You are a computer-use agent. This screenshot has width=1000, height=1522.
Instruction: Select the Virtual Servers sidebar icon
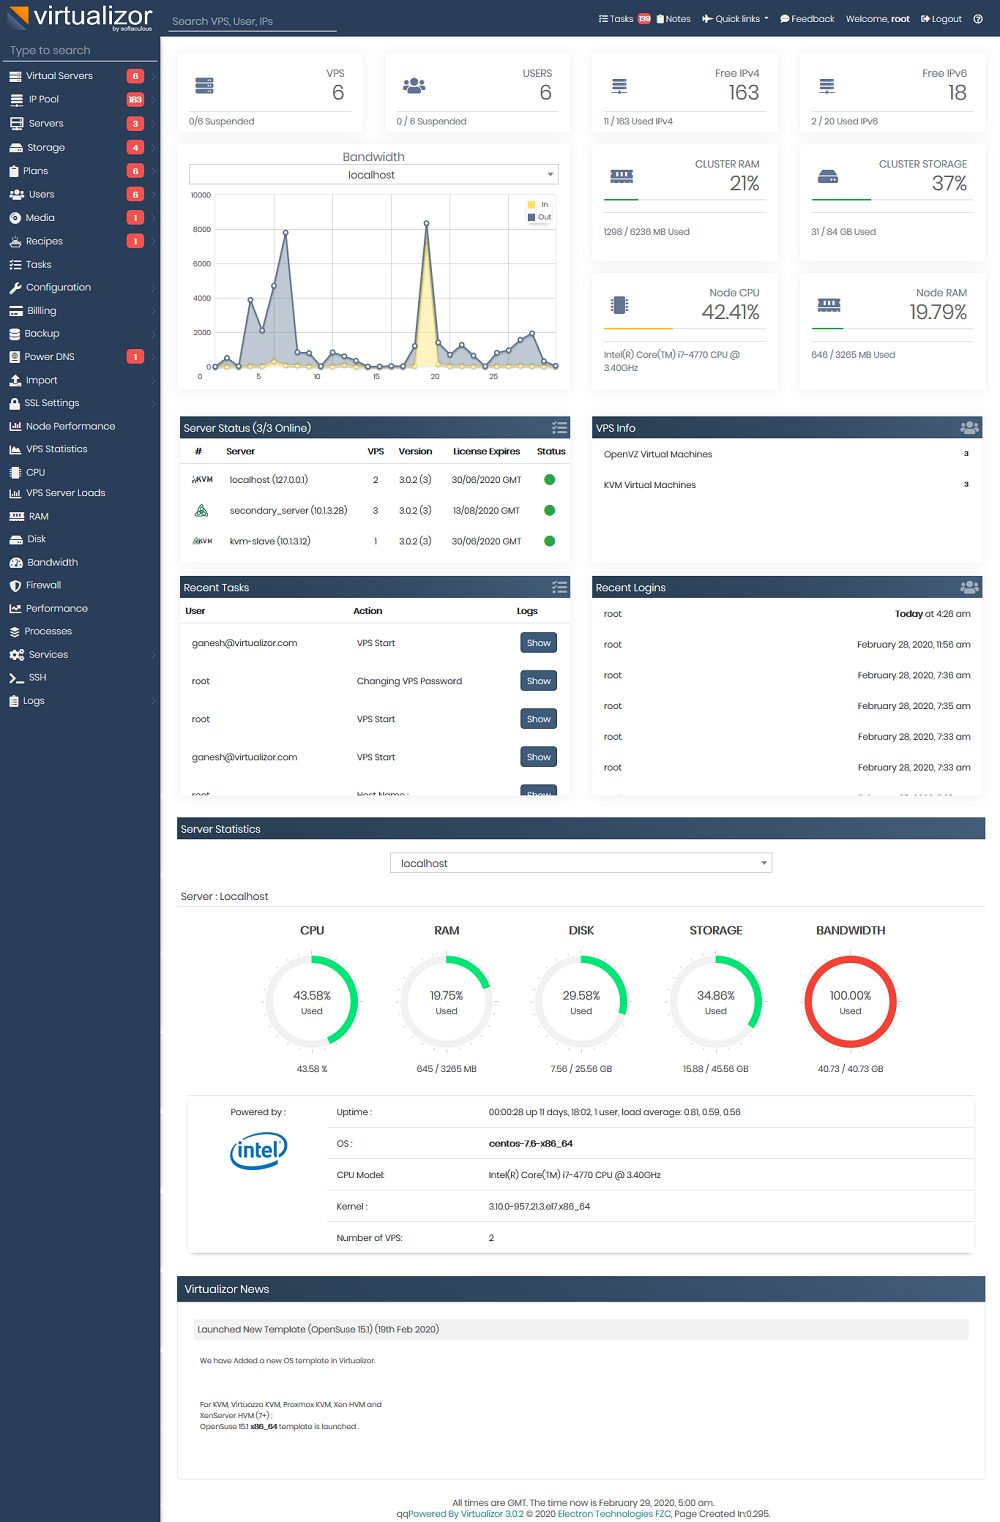[15, 75]
